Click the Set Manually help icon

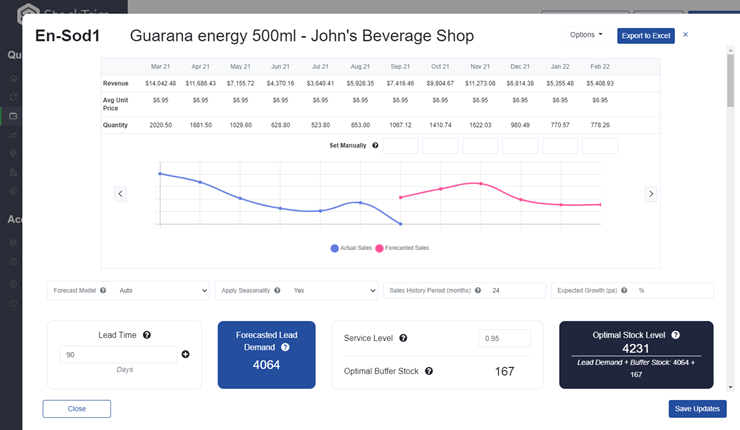point(375,145)
